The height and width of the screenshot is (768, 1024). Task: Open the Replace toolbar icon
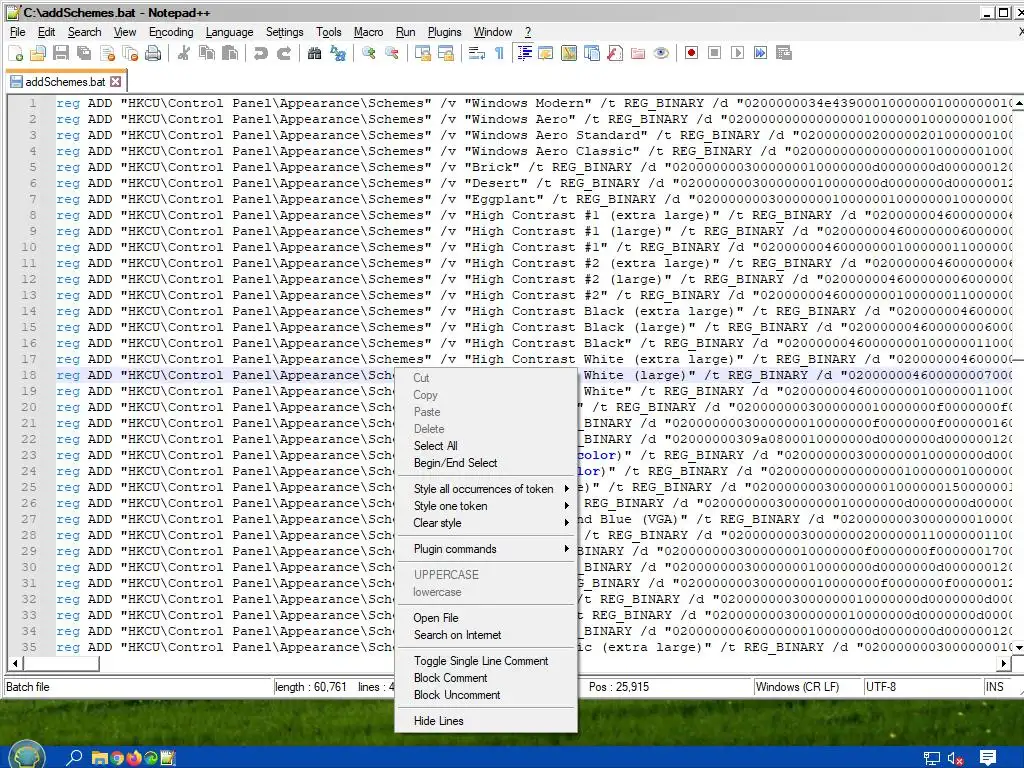point(338,54)
